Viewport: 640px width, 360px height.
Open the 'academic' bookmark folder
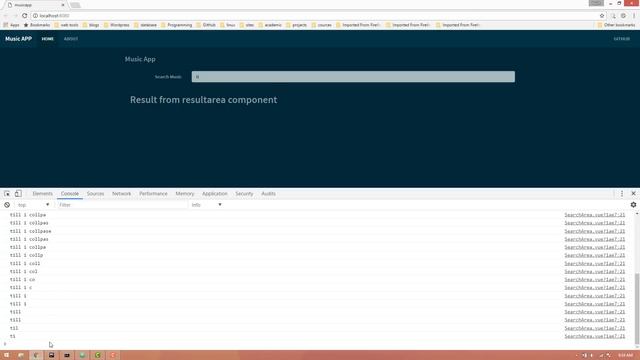[x=270, y=25]
